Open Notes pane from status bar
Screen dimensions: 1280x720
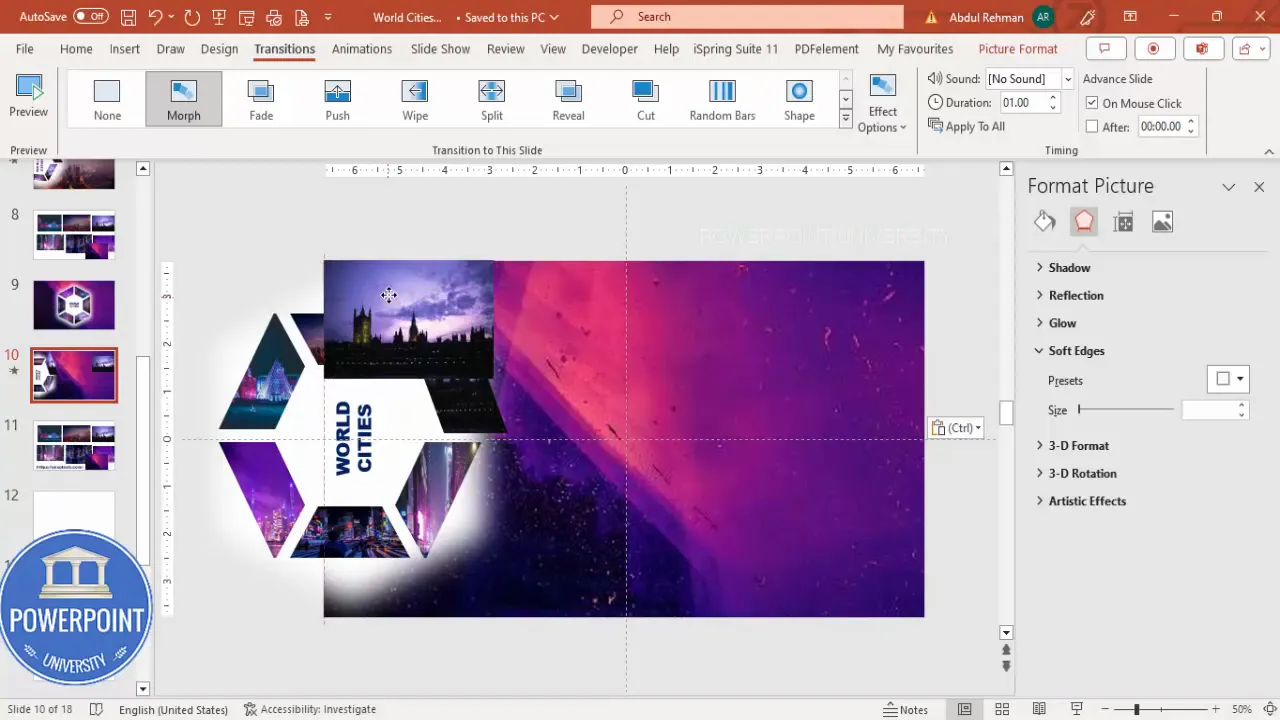pos(906,709)
